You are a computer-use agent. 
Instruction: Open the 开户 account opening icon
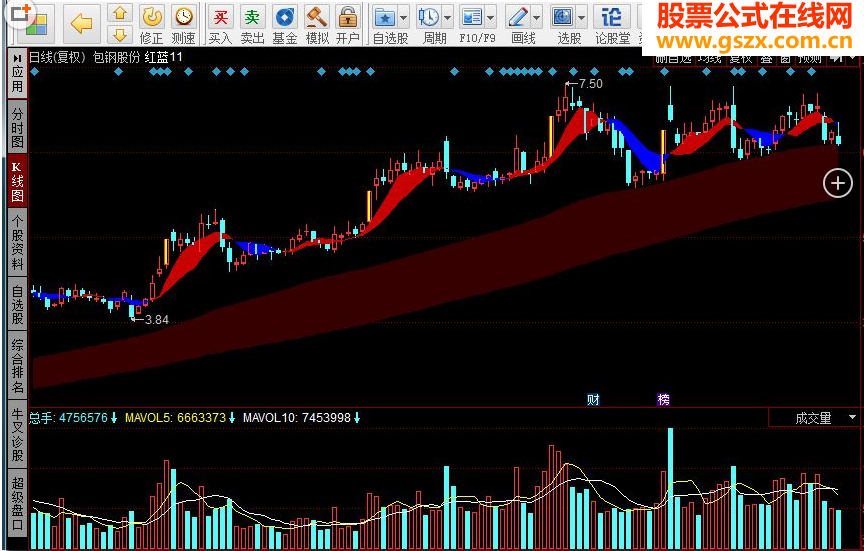coord(348,25)
